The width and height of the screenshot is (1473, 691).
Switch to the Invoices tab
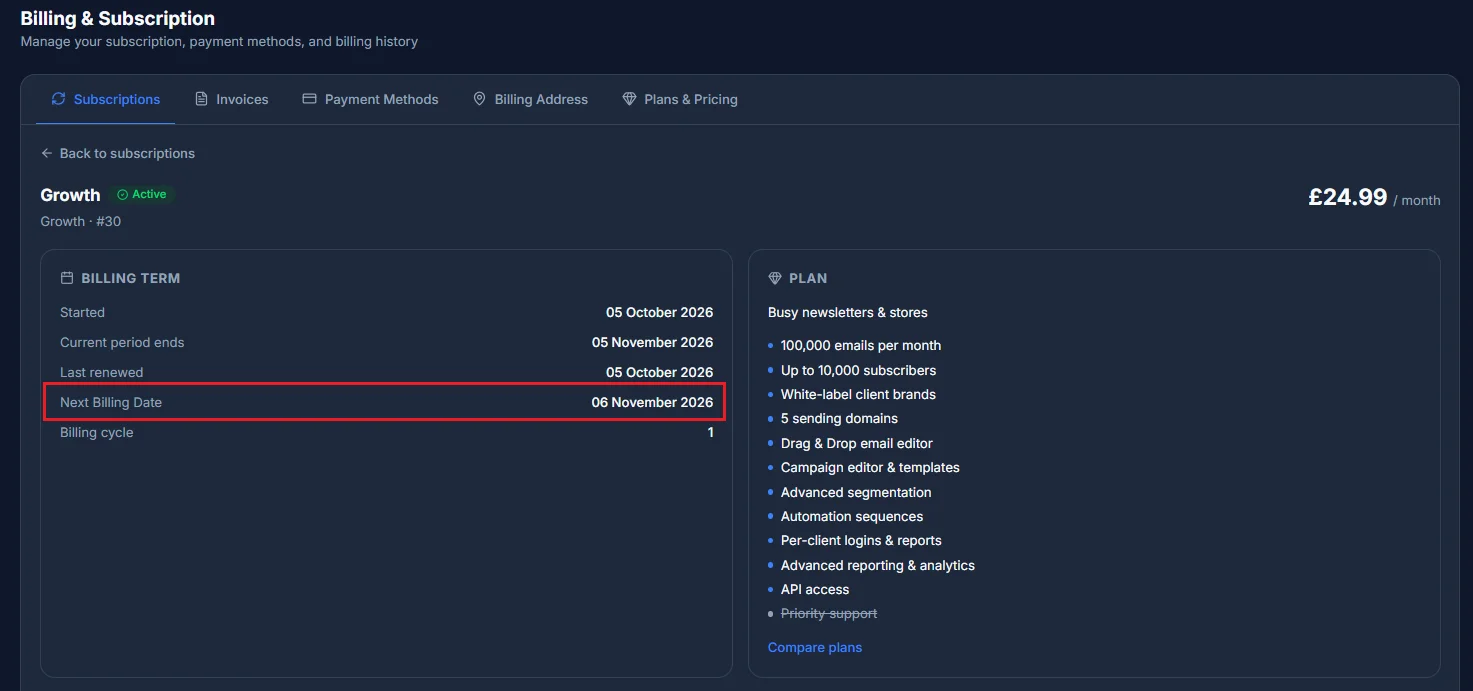(x=231, y=99)
